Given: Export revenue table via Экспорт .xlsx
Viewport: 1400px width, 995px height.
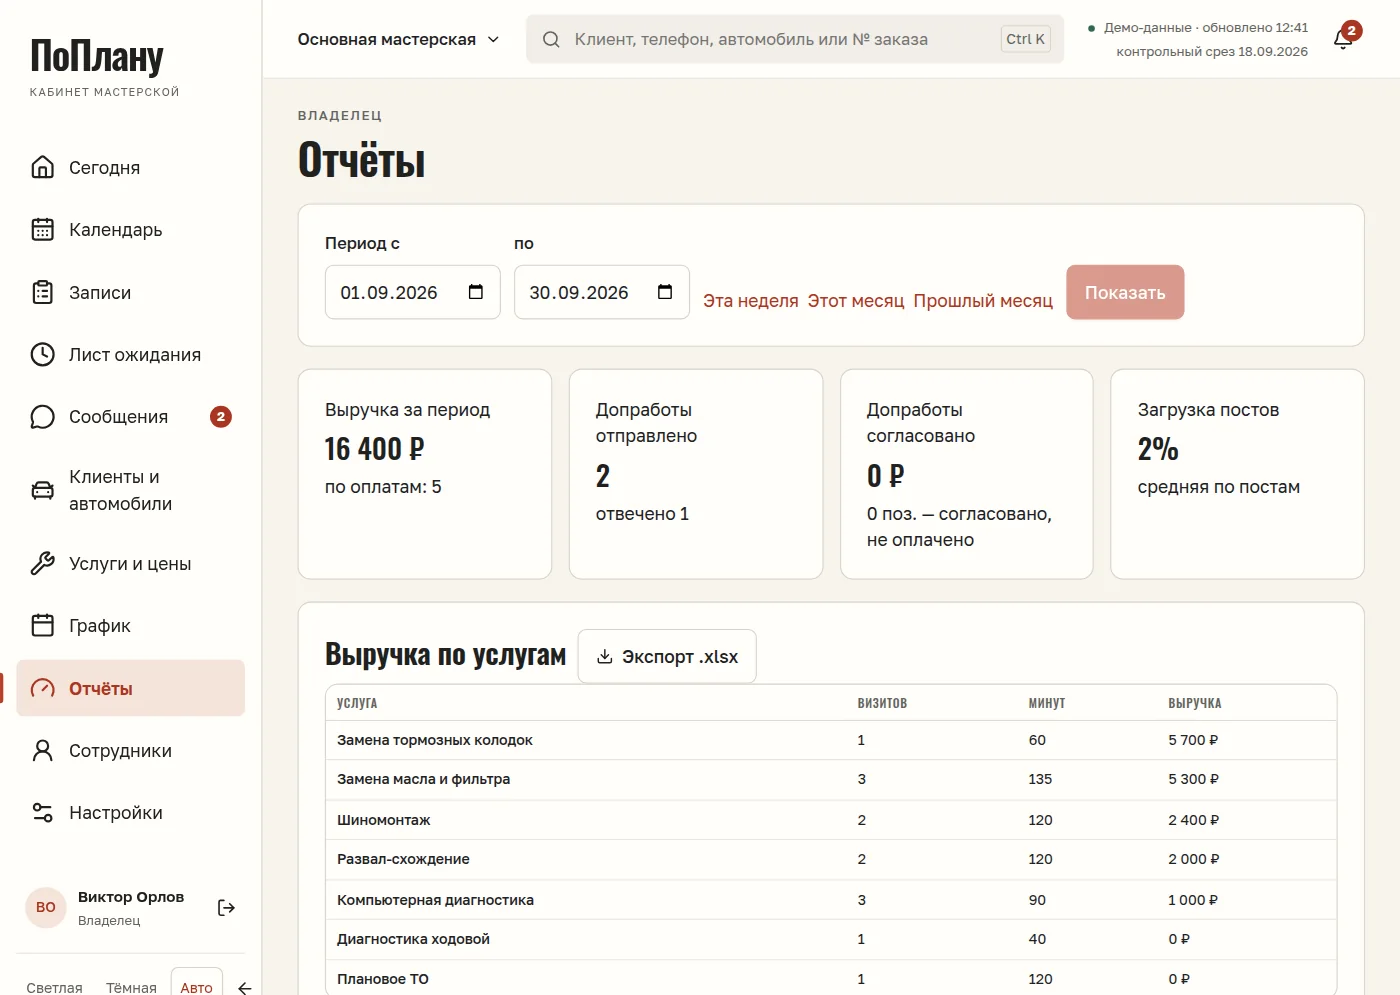Looking at the screenshot, I should tap(667, 656).
